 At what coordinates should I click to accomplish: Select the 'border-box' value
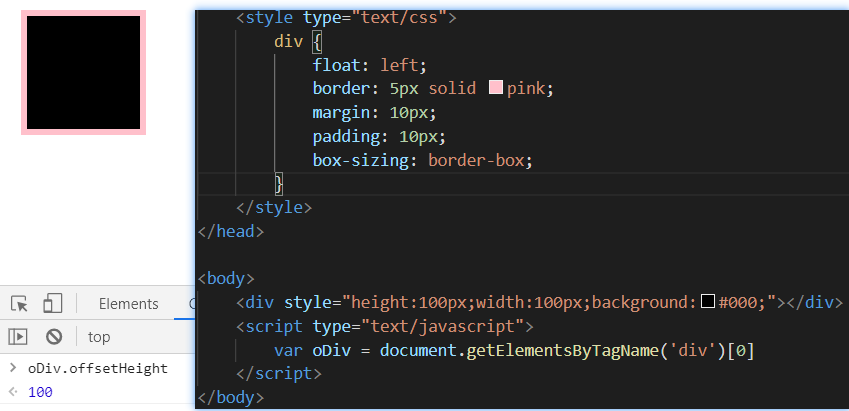[476, 160]
